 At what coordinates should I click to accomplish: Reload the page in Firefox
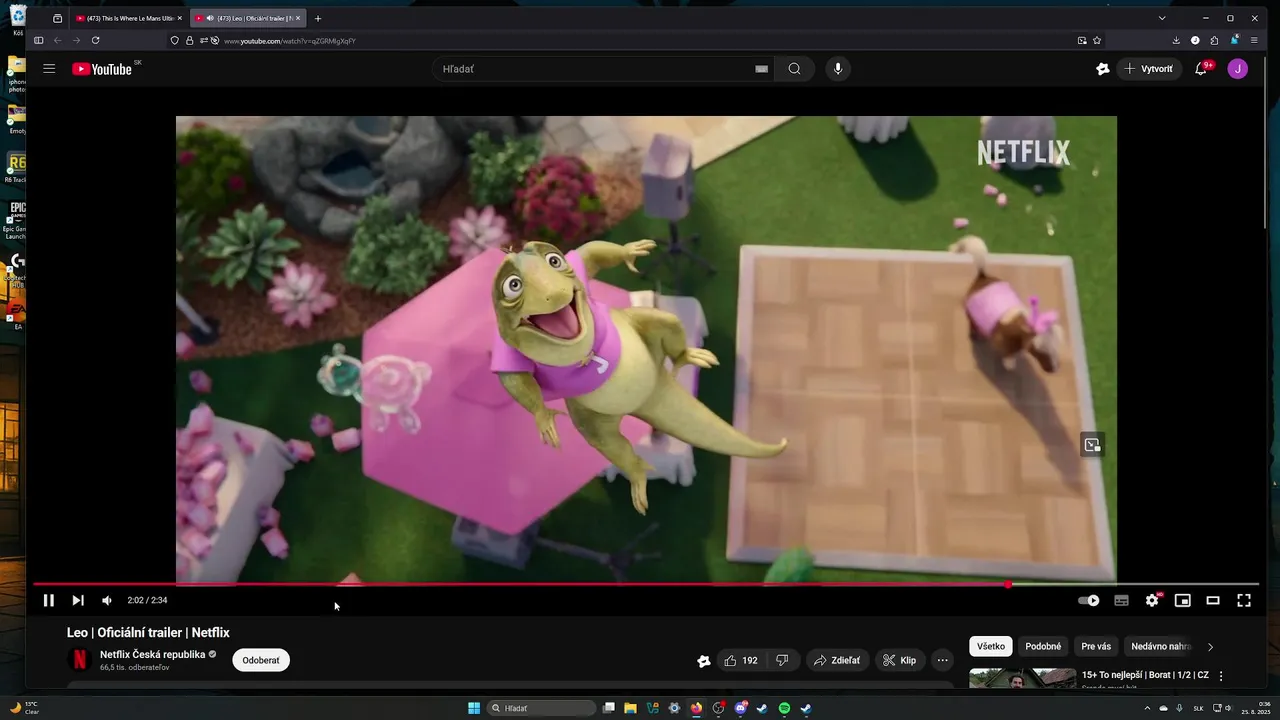click(x=95, y=40)
